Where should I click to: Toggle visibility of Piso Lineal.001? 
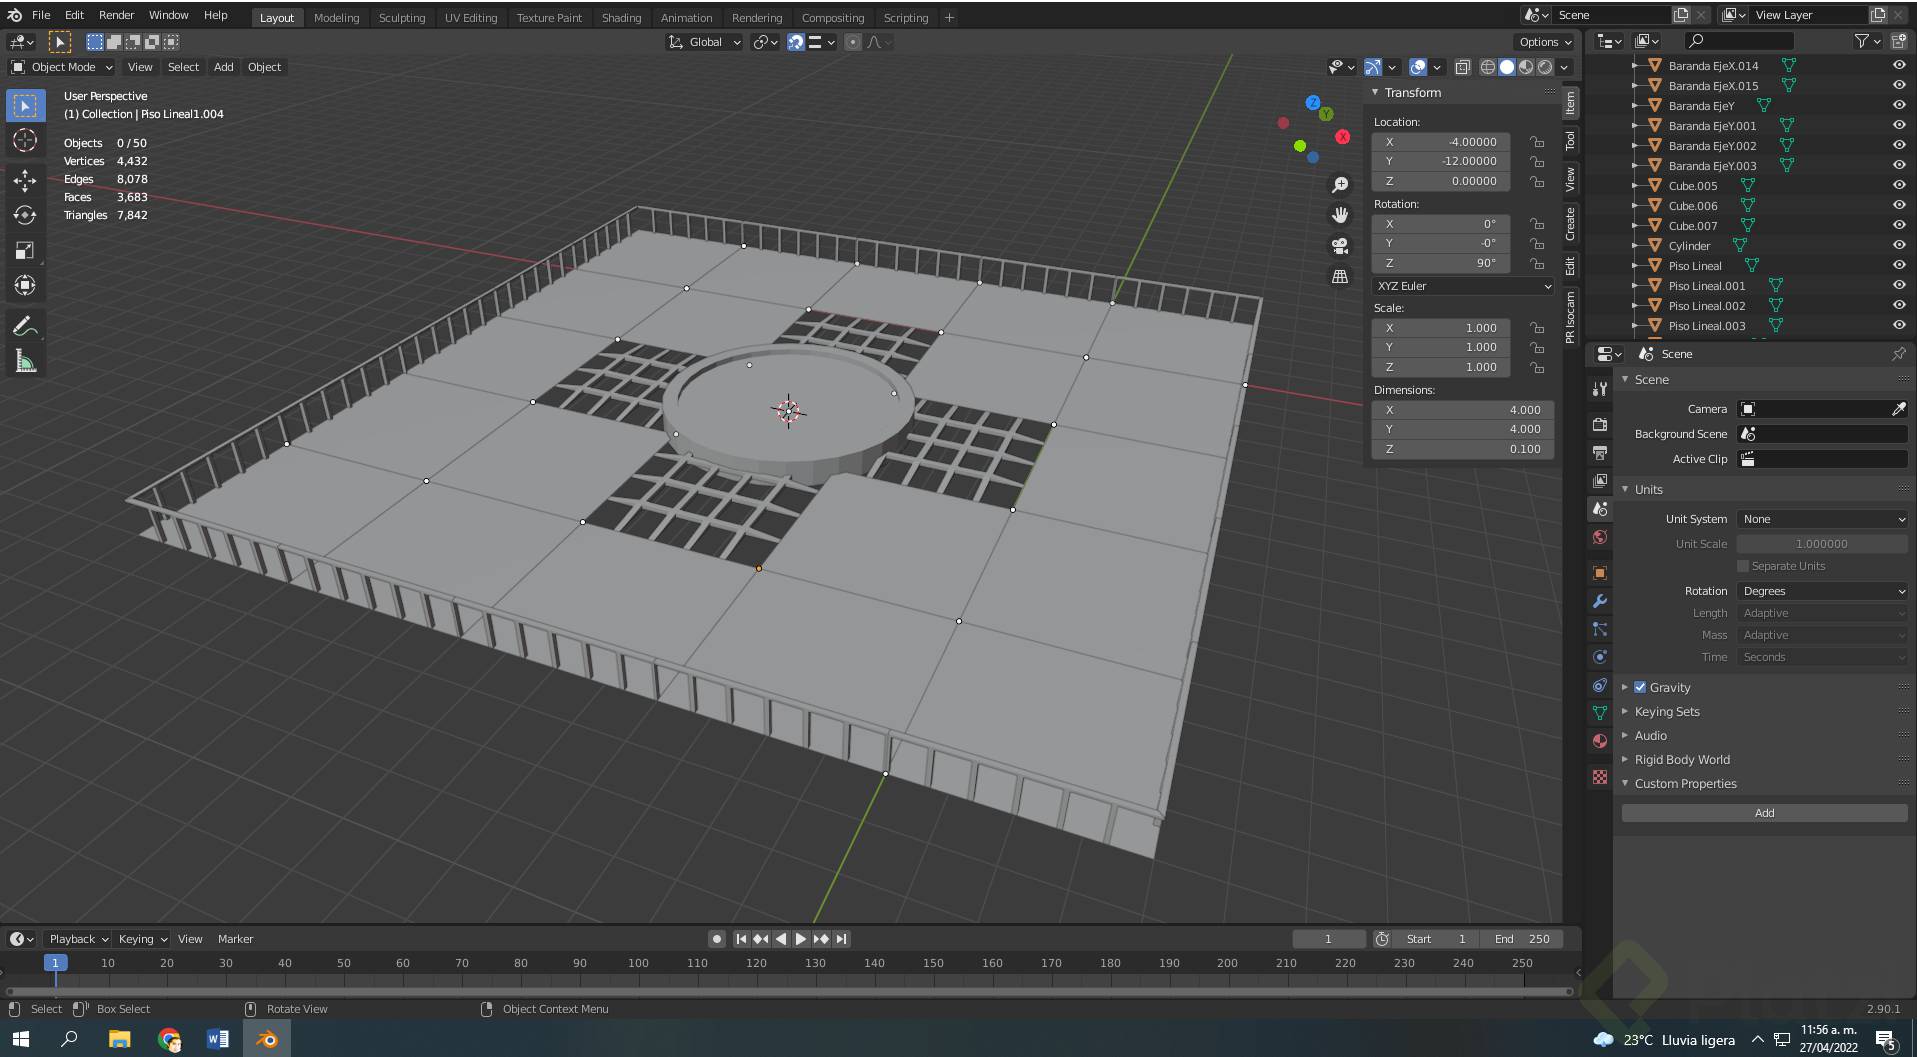[x=1898, y=285]
